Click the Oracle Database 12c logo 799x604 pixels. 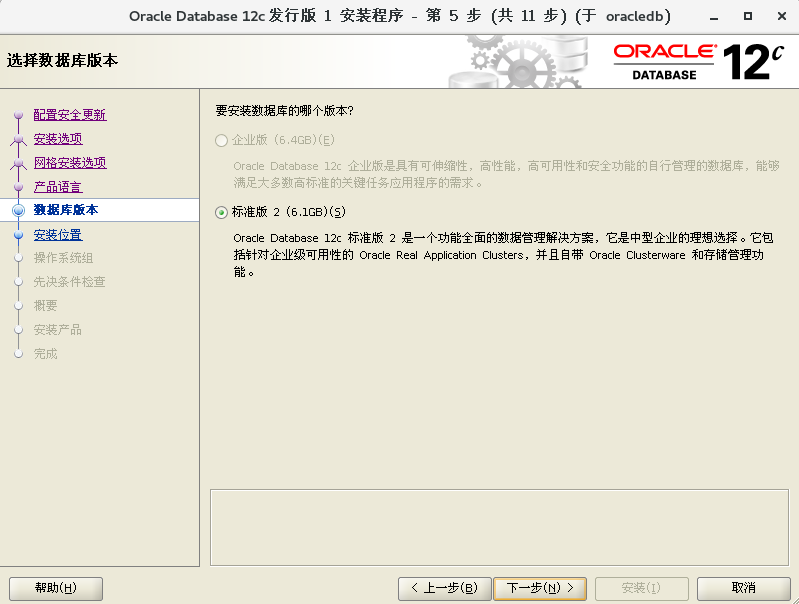pyautogui.click(x=698, y=62)
